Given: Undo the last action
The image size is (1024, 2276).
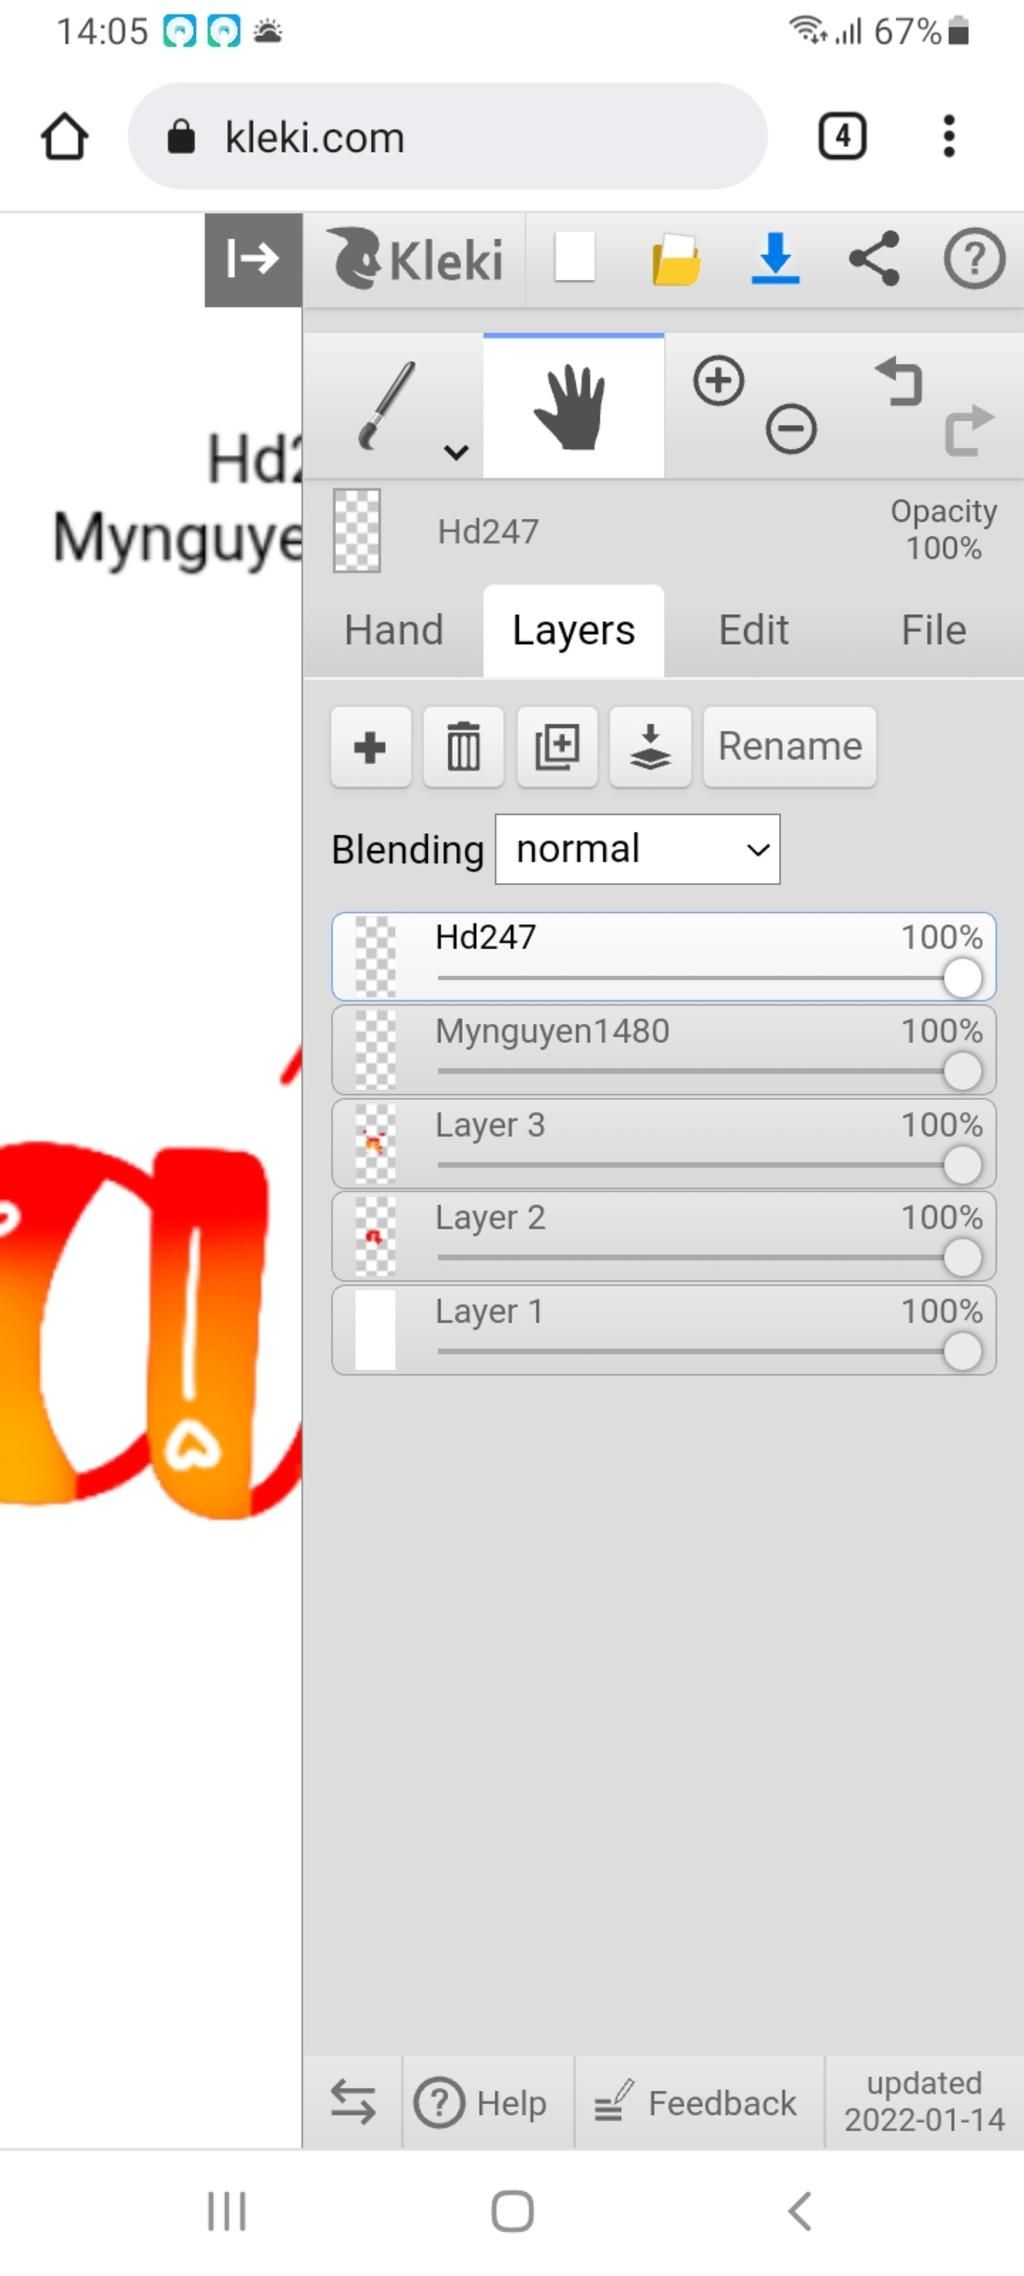Looking at the screenshot, I should (x=899, y=382).
